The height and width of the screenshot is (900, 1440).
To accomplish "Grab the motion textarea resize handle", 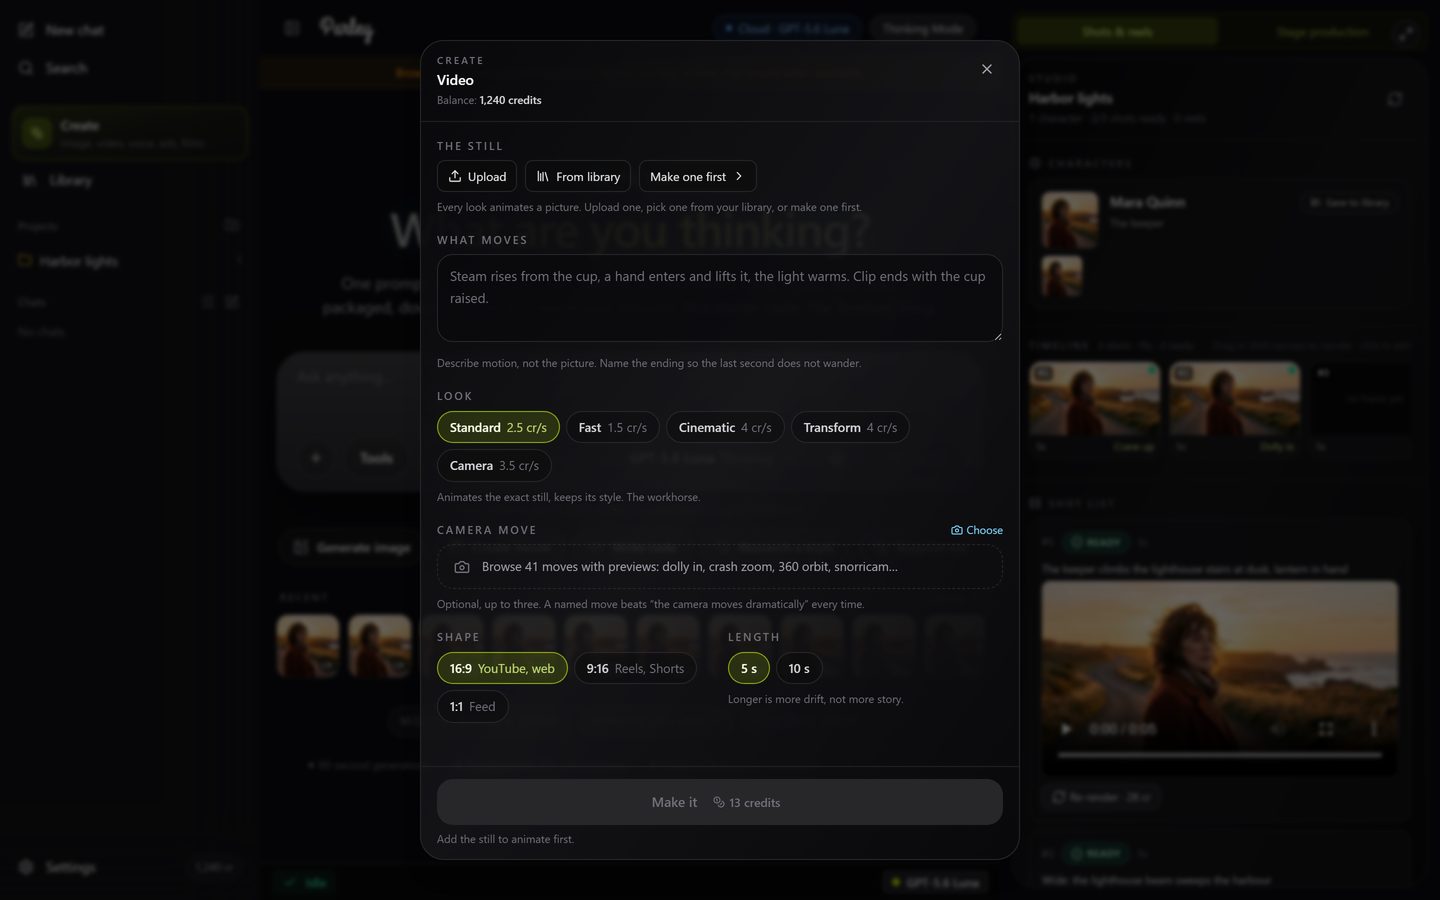I will (x=996, y=335).
